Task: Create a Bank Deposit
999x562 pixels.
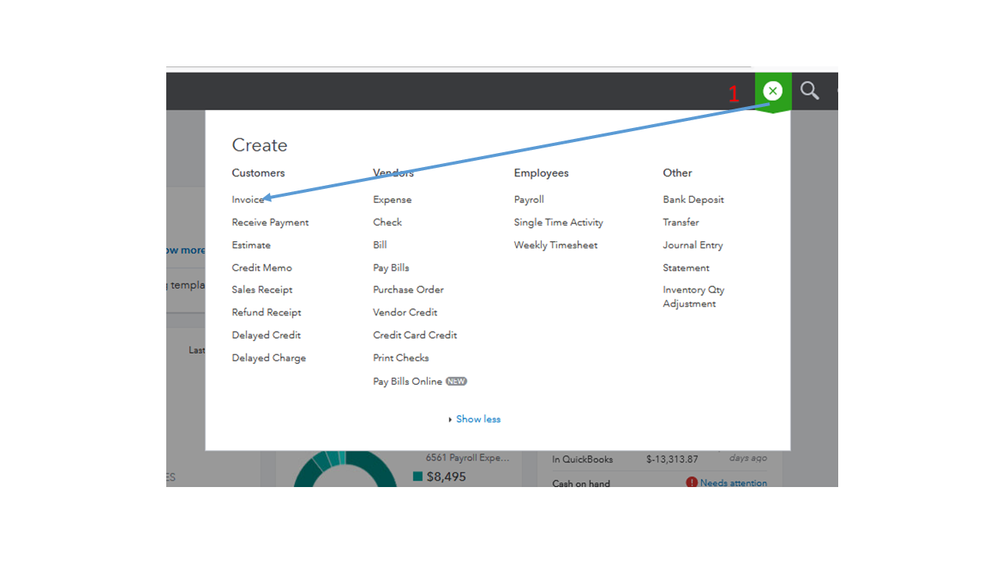Action: click(x=693, y=199)
